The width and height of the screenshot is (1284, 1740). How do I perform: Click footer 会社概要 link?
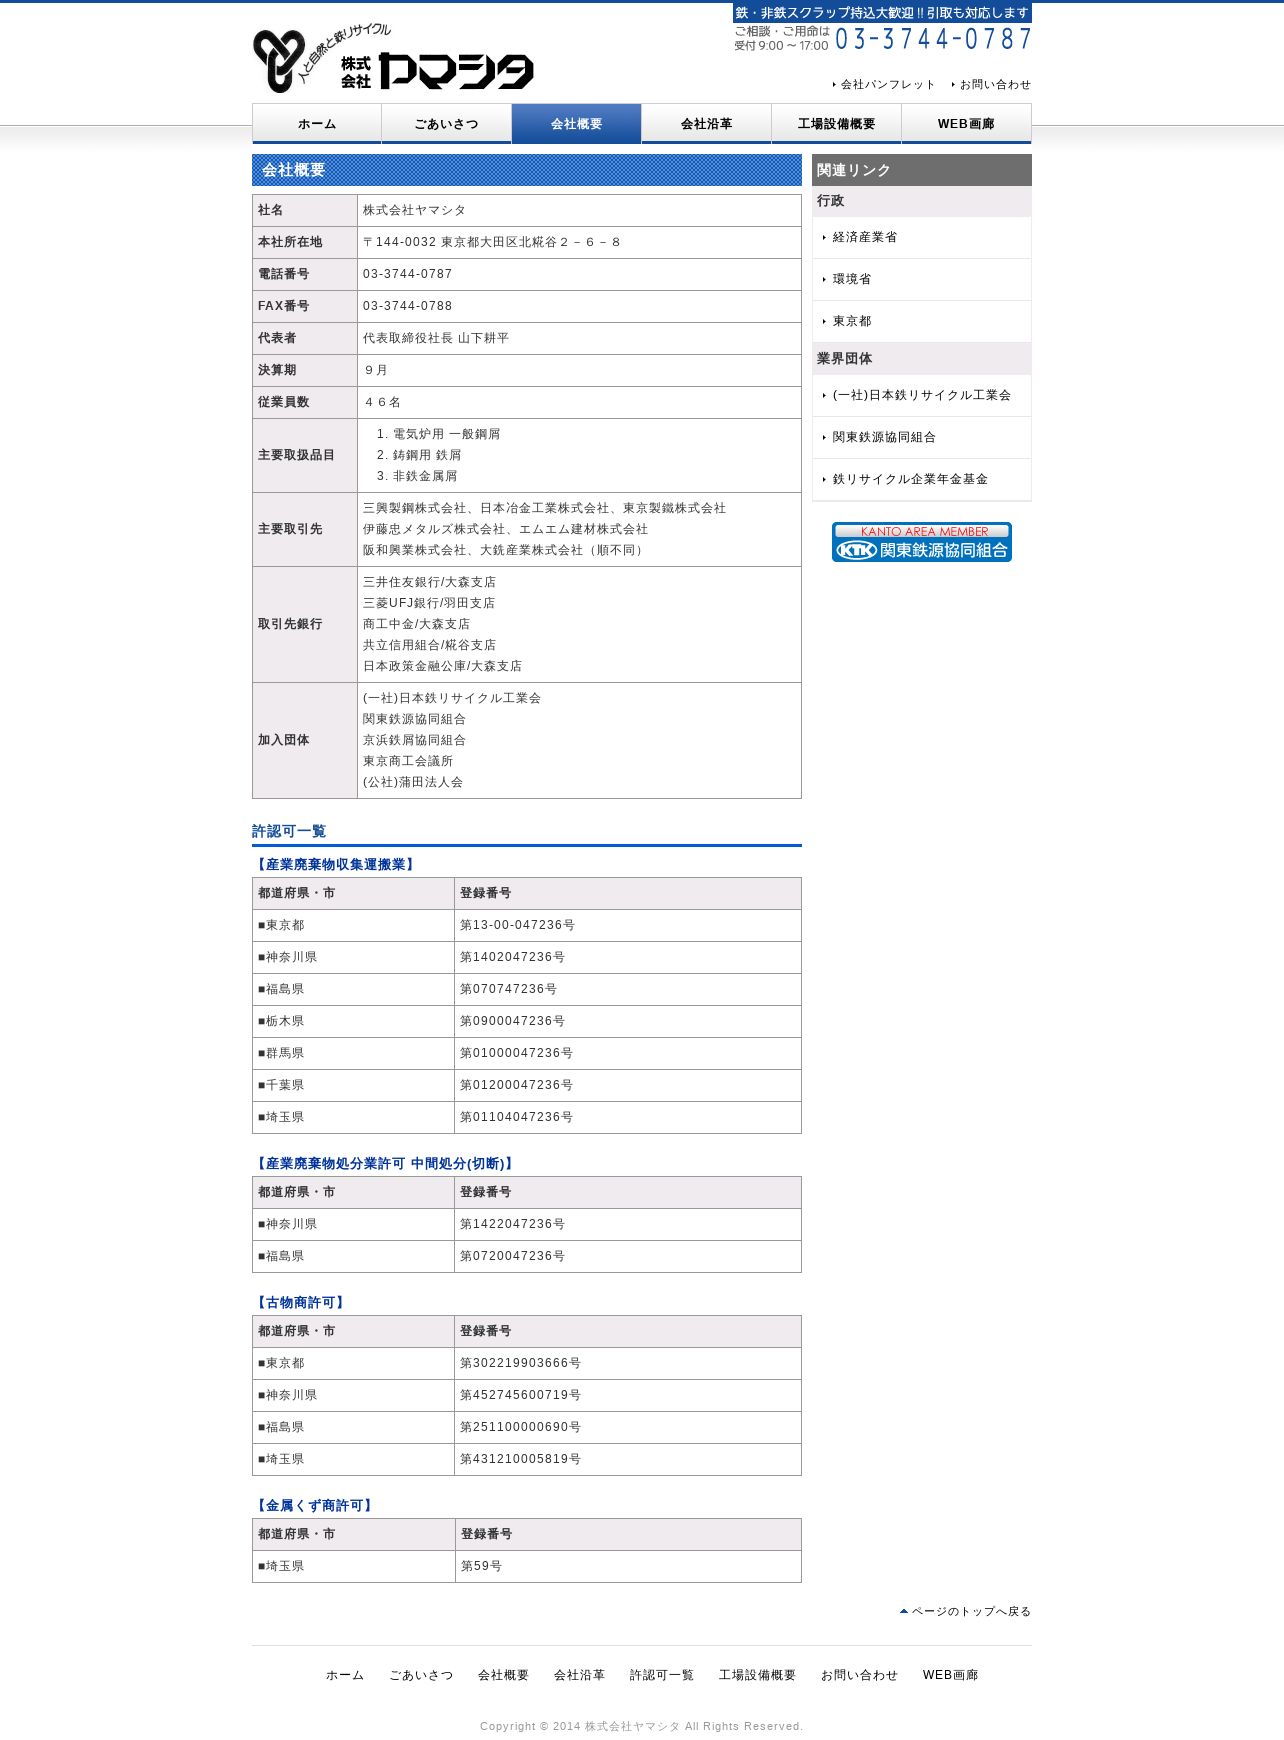[503, 1675]
